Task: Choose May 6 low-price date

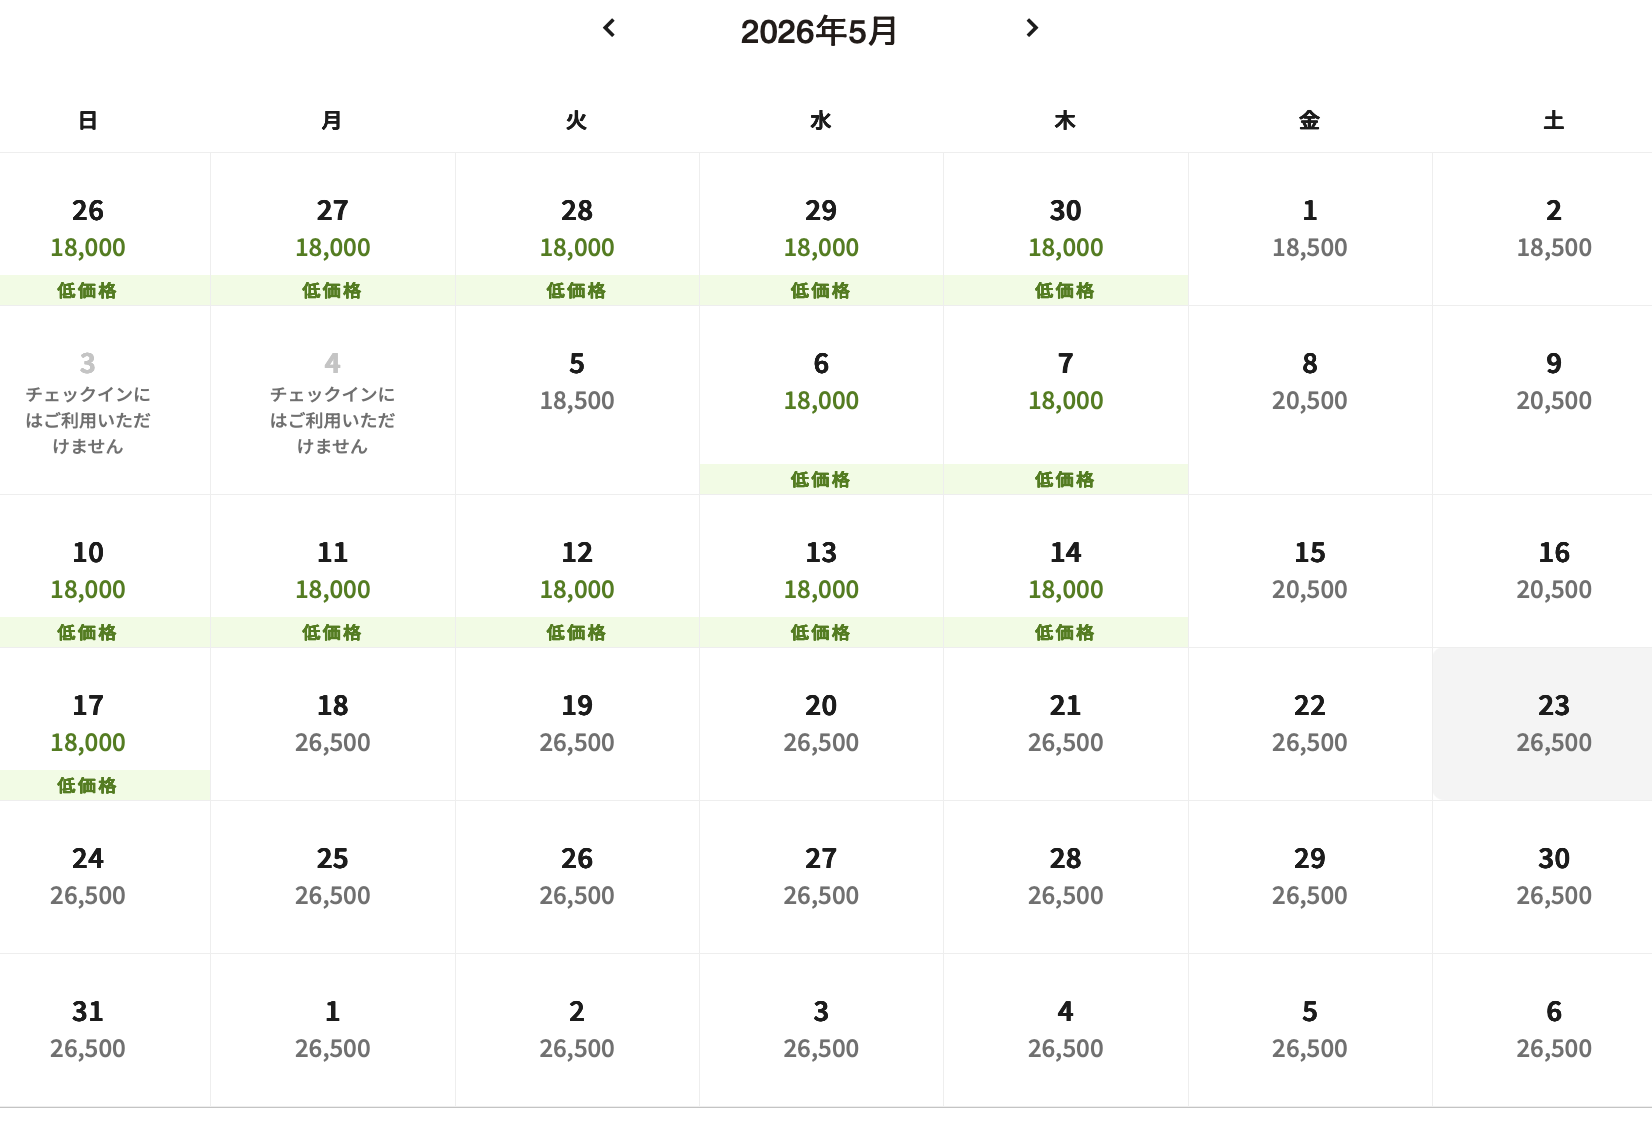Action: (x=821, y=399)
